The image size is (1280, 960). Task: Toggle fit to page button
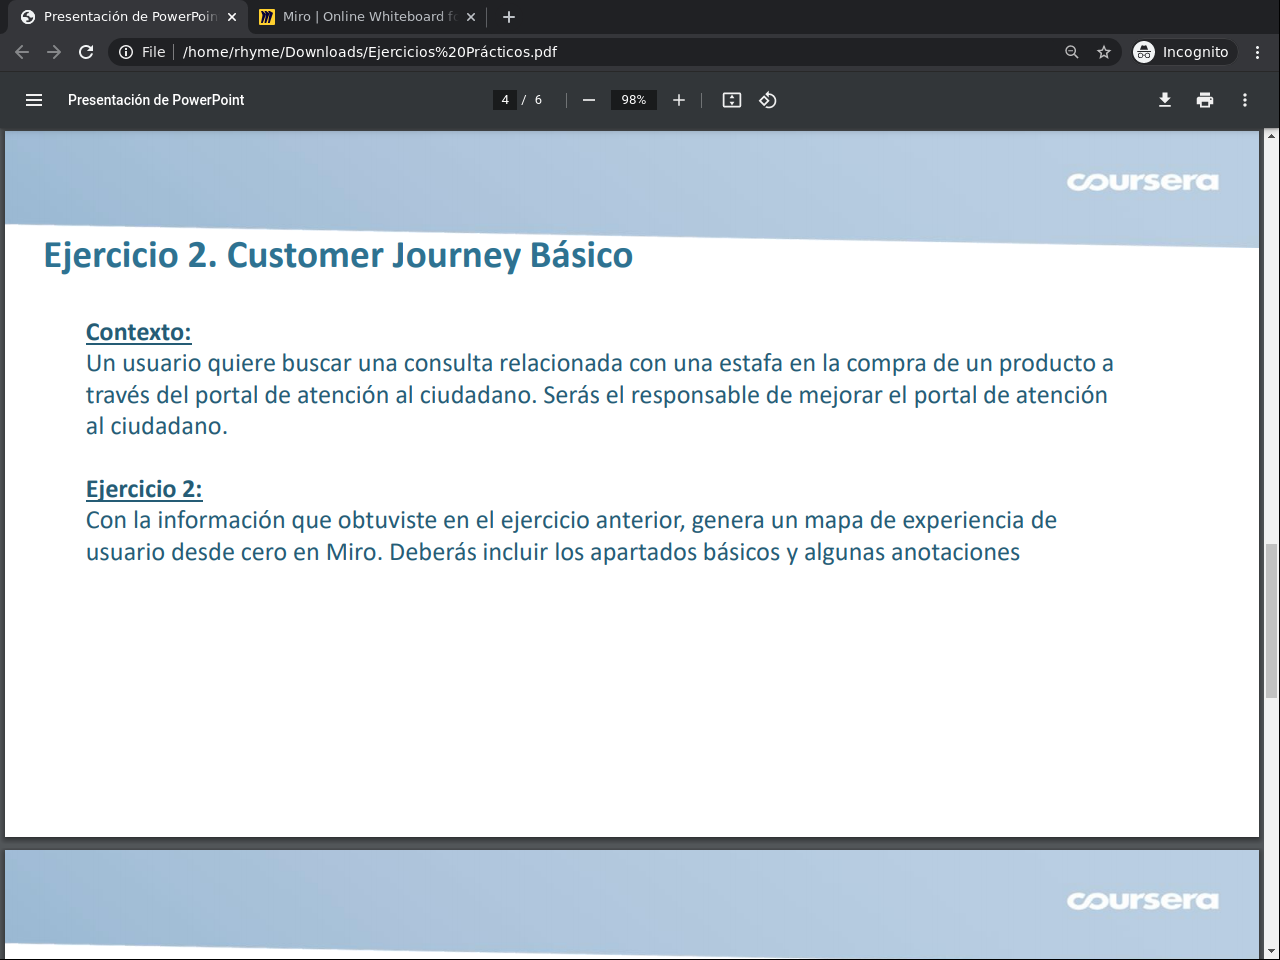pyautogui.click(x=732, y=100)
